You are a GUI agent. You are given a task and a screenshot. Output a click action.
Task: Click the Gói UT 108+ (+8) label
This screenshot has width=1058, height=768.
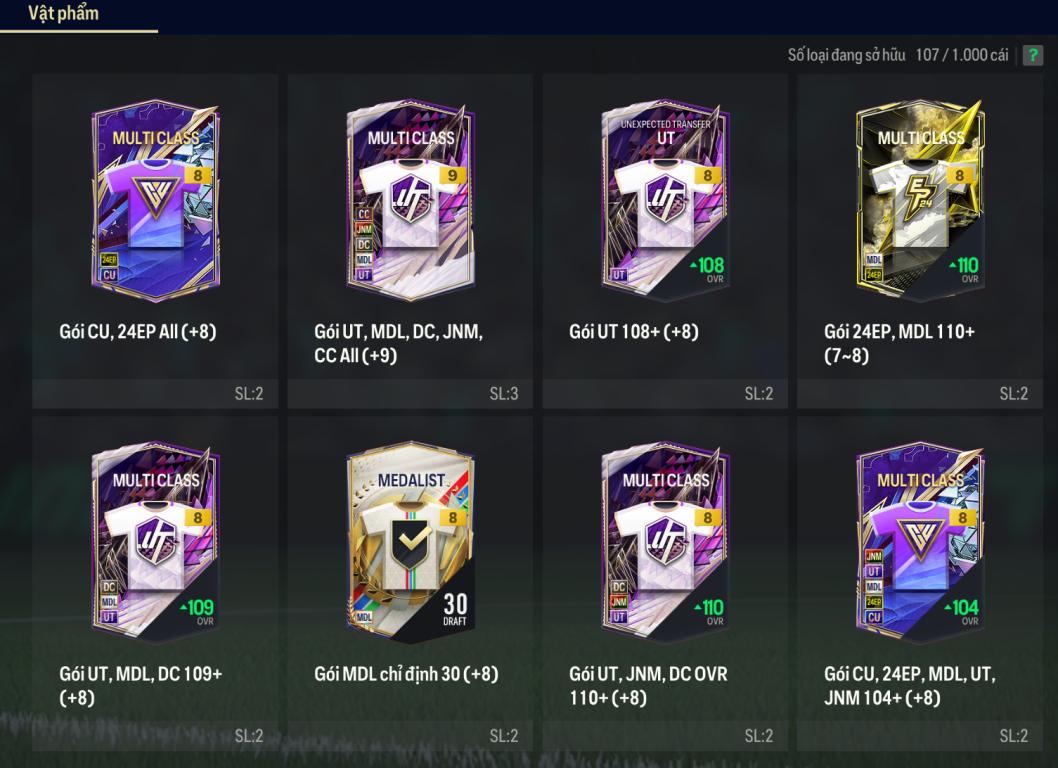[634, 331]
